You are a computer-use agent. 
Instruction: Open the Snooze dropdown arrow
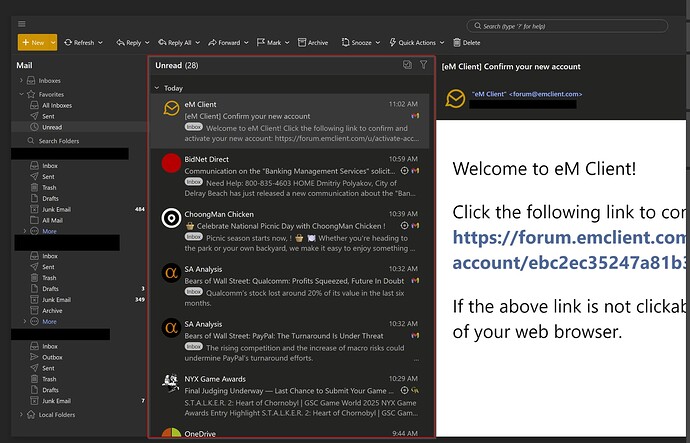point(378,43)
